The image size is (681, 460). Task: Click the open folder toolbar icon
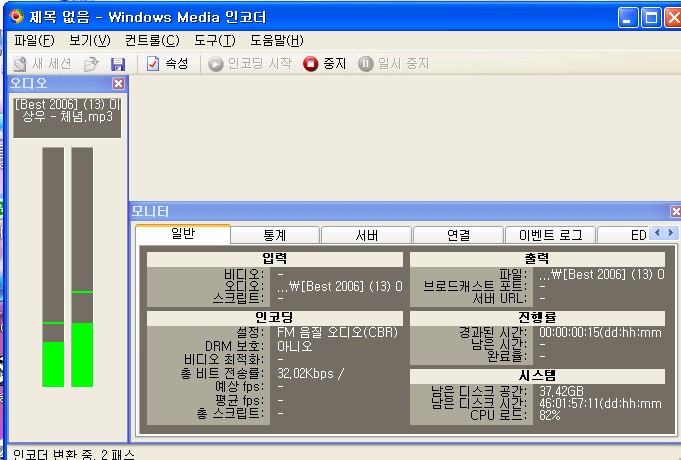(x=91, y=64)
